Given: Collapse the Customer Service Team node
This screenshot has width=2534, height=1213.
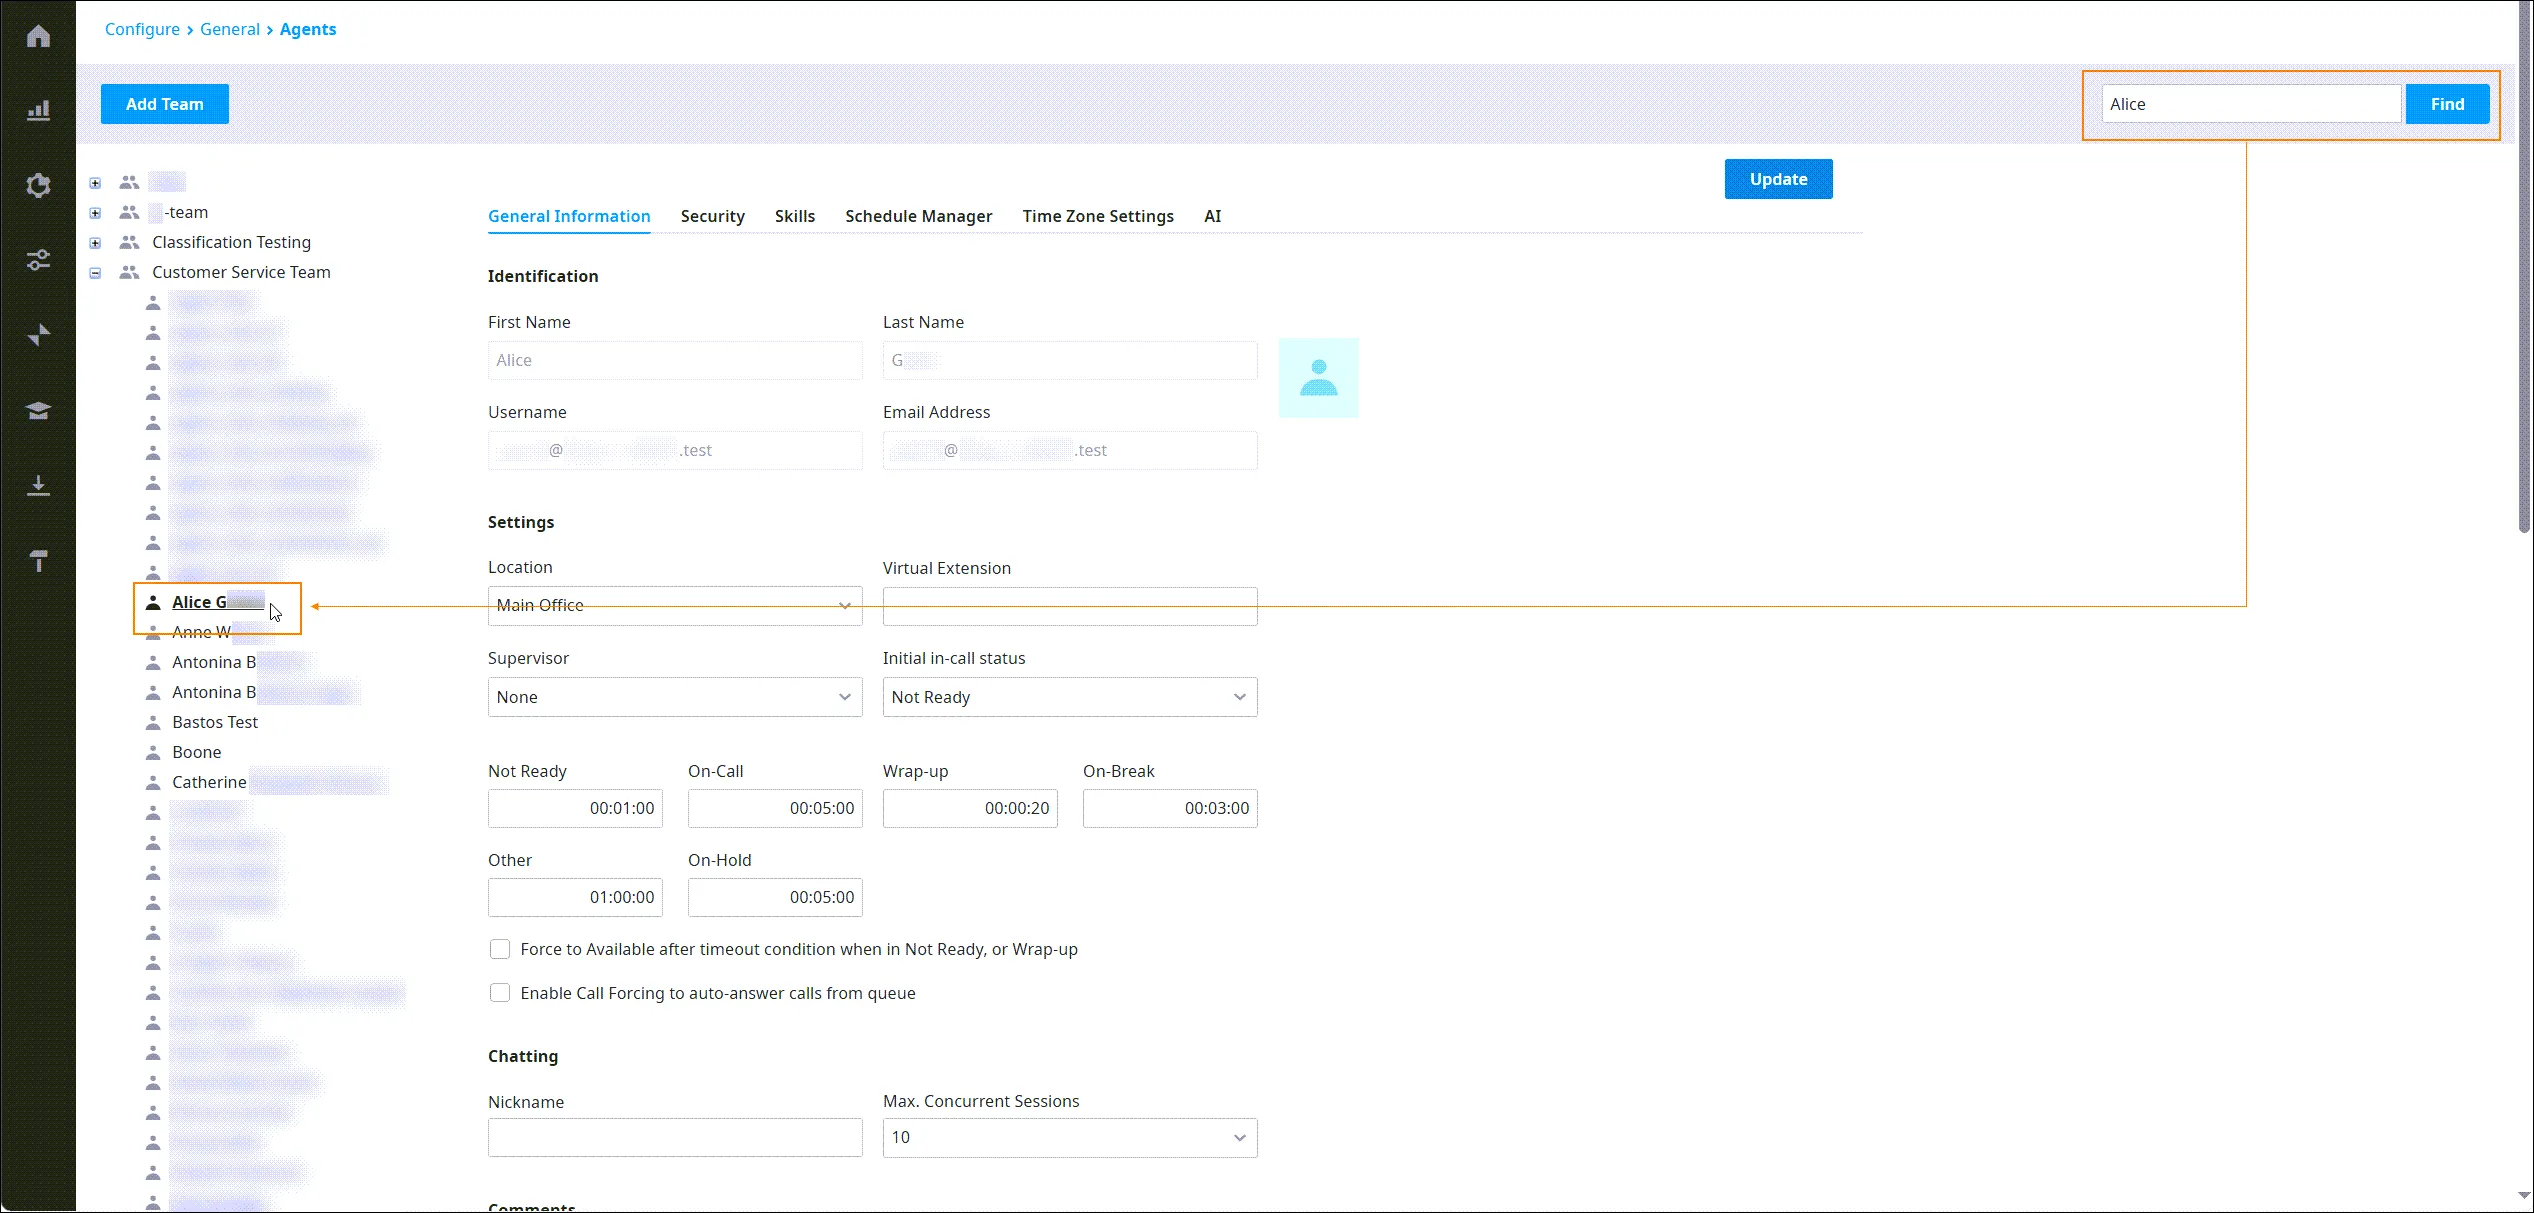Looking at the screenshot, I should [x=95, y=272].
